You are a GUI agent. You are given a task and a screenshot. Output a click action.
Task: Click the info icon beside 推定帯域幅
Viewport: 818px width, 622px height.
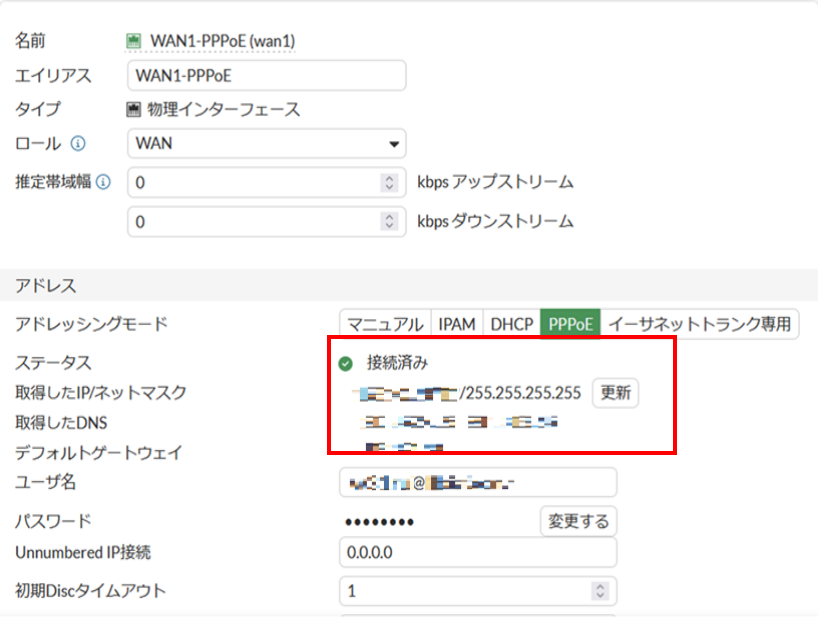103,183
